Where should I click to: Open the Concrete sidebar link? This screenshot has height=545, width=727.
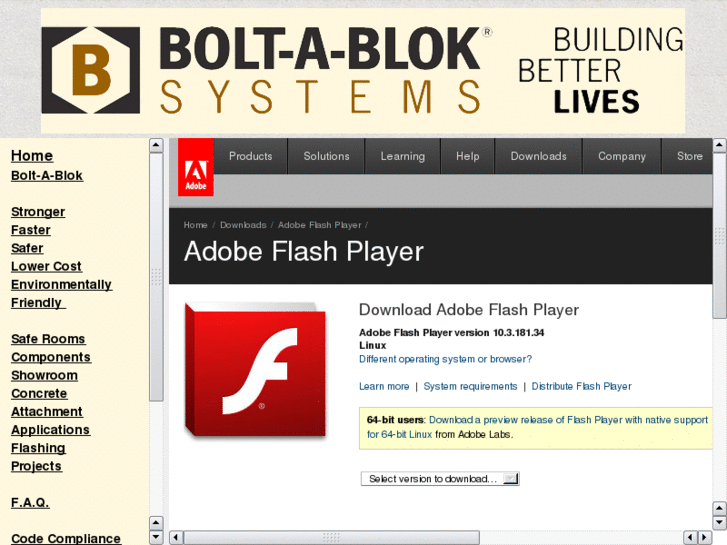[x=39, y=393]
